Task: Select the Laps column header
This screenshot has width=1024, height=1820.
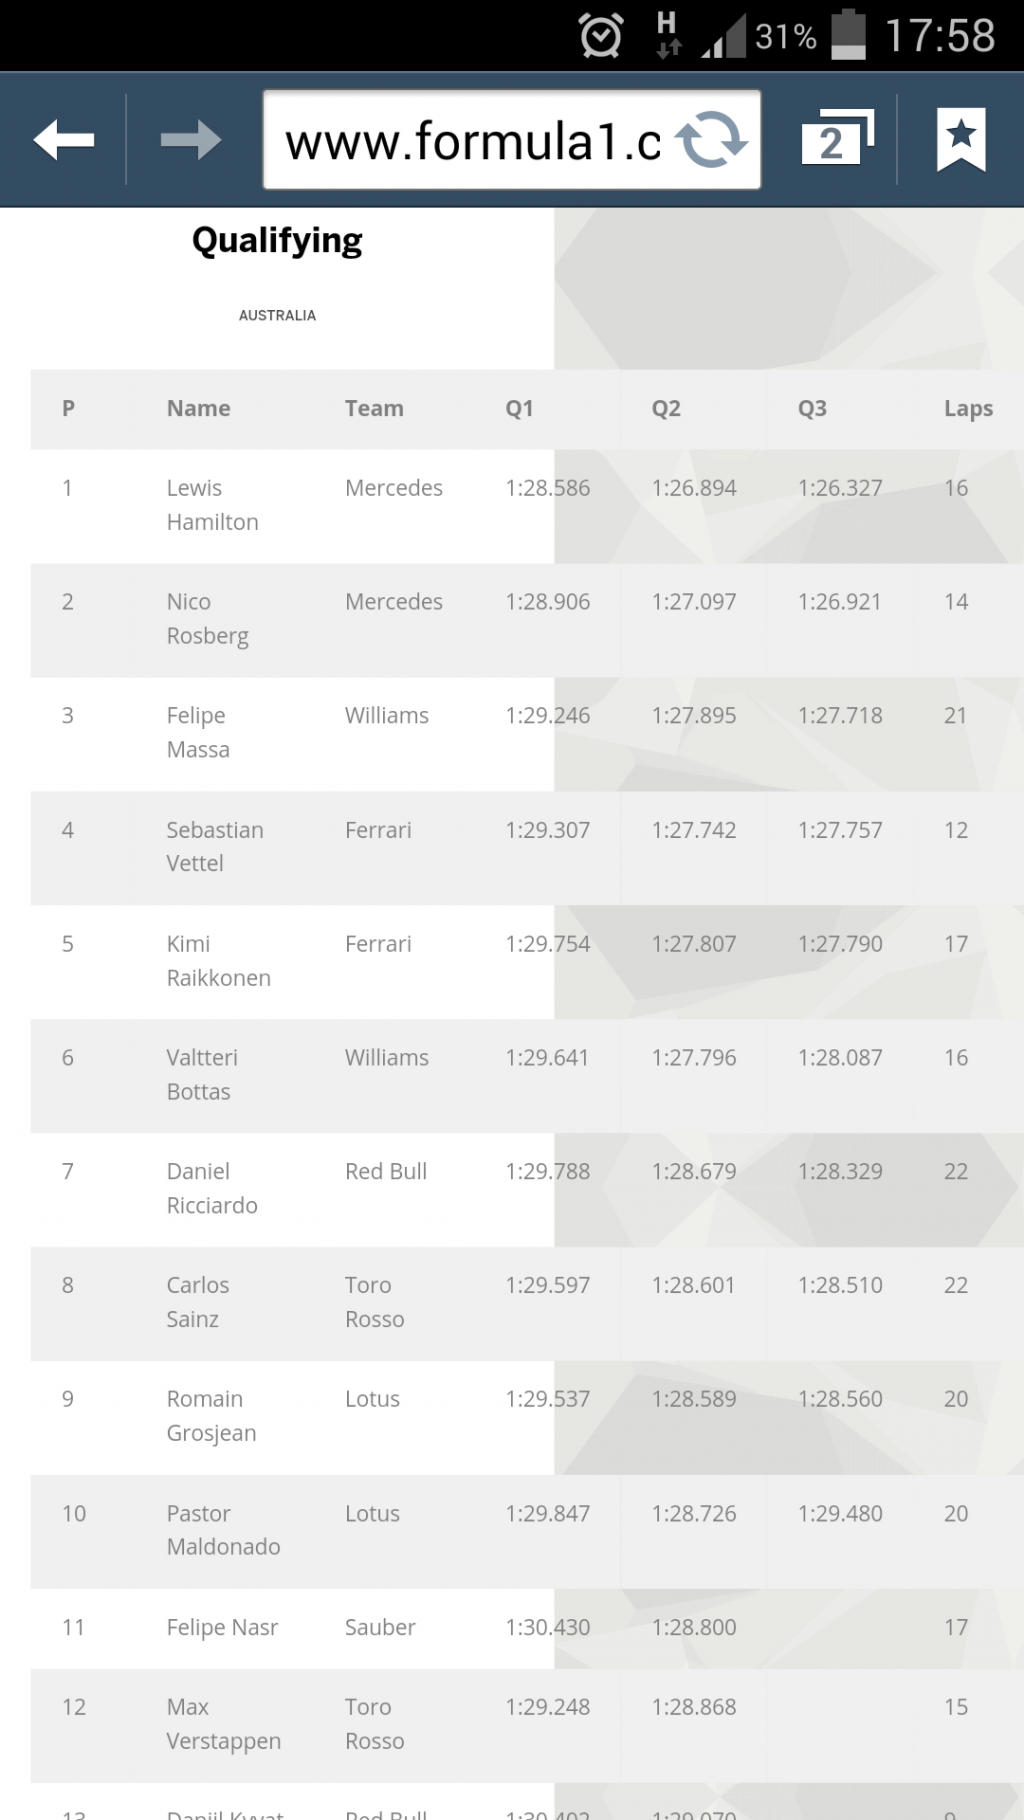Action: point(968,408)
